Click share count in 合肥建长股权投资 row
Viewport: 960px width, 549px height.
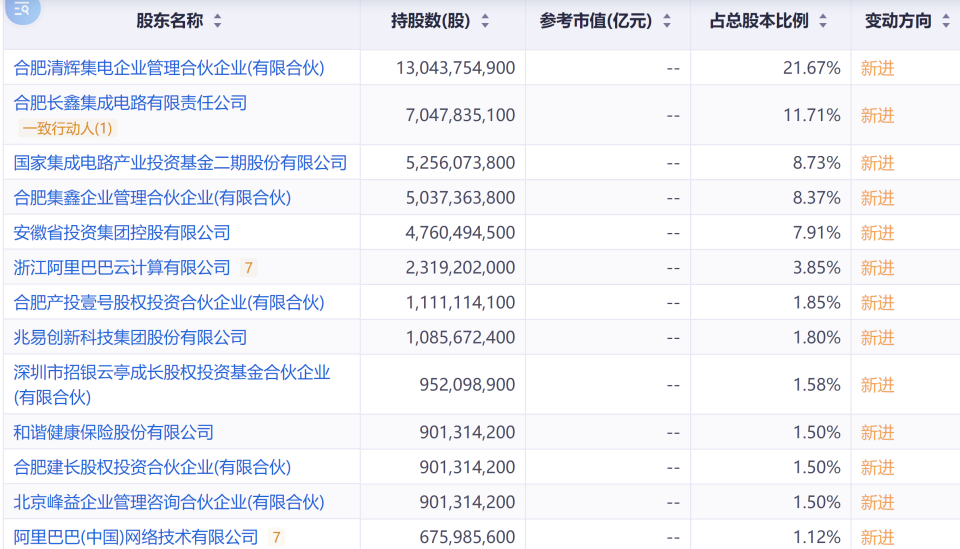(467, 468)
